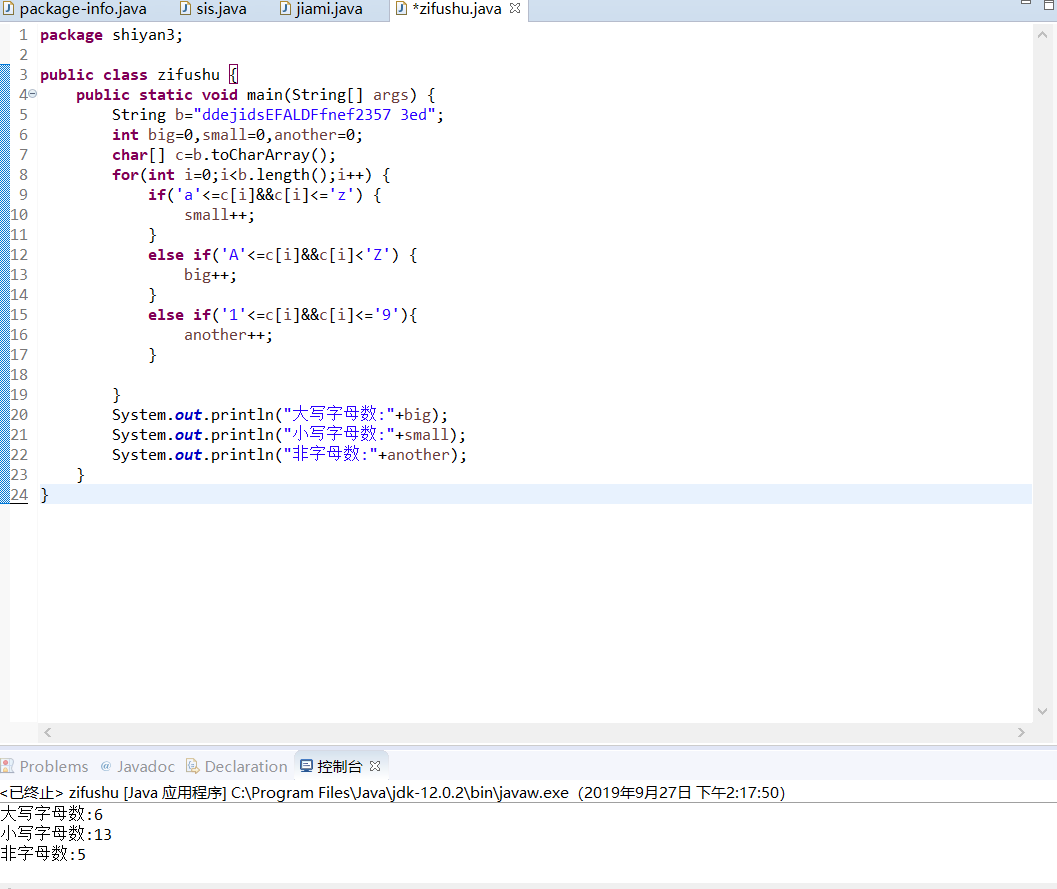Click the condition 'A'<=c[i]&&c[i]<'Z'
Viewport: 1057px width, 889px height.
(x=305, y=255)
